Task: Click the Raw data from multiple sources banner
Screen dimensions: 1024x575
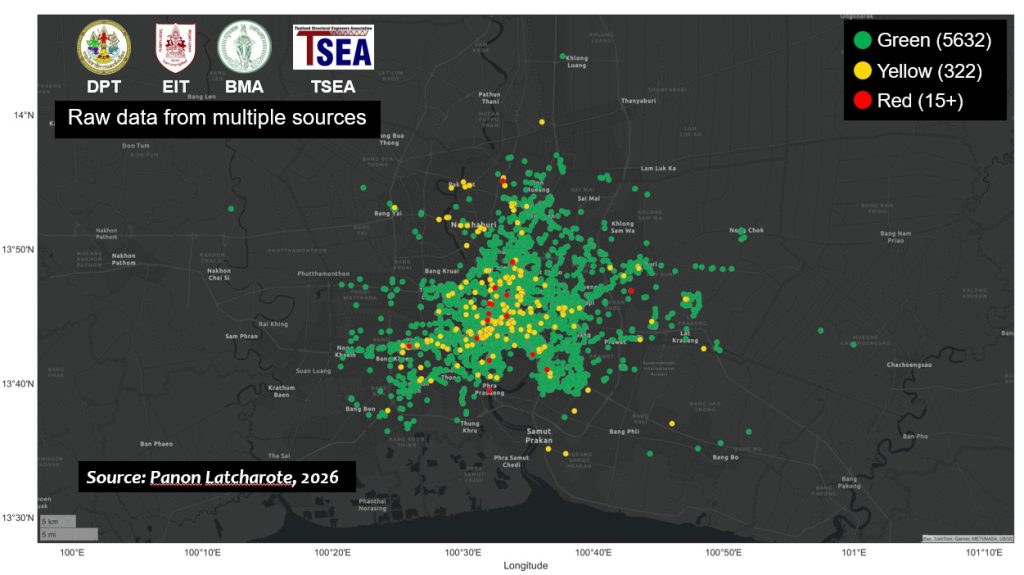Action: (217, 118)
